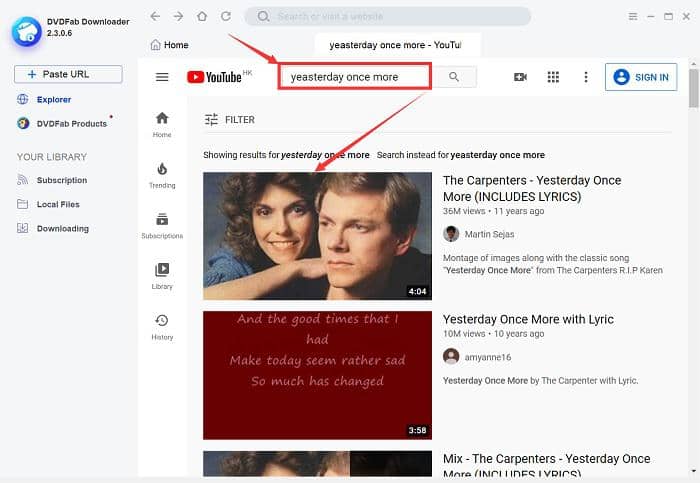Image resolution: width=700 pixels, height=483 pixels.
Task: Open History in the YouTube sidebar
Action: [x=162, y=327]
